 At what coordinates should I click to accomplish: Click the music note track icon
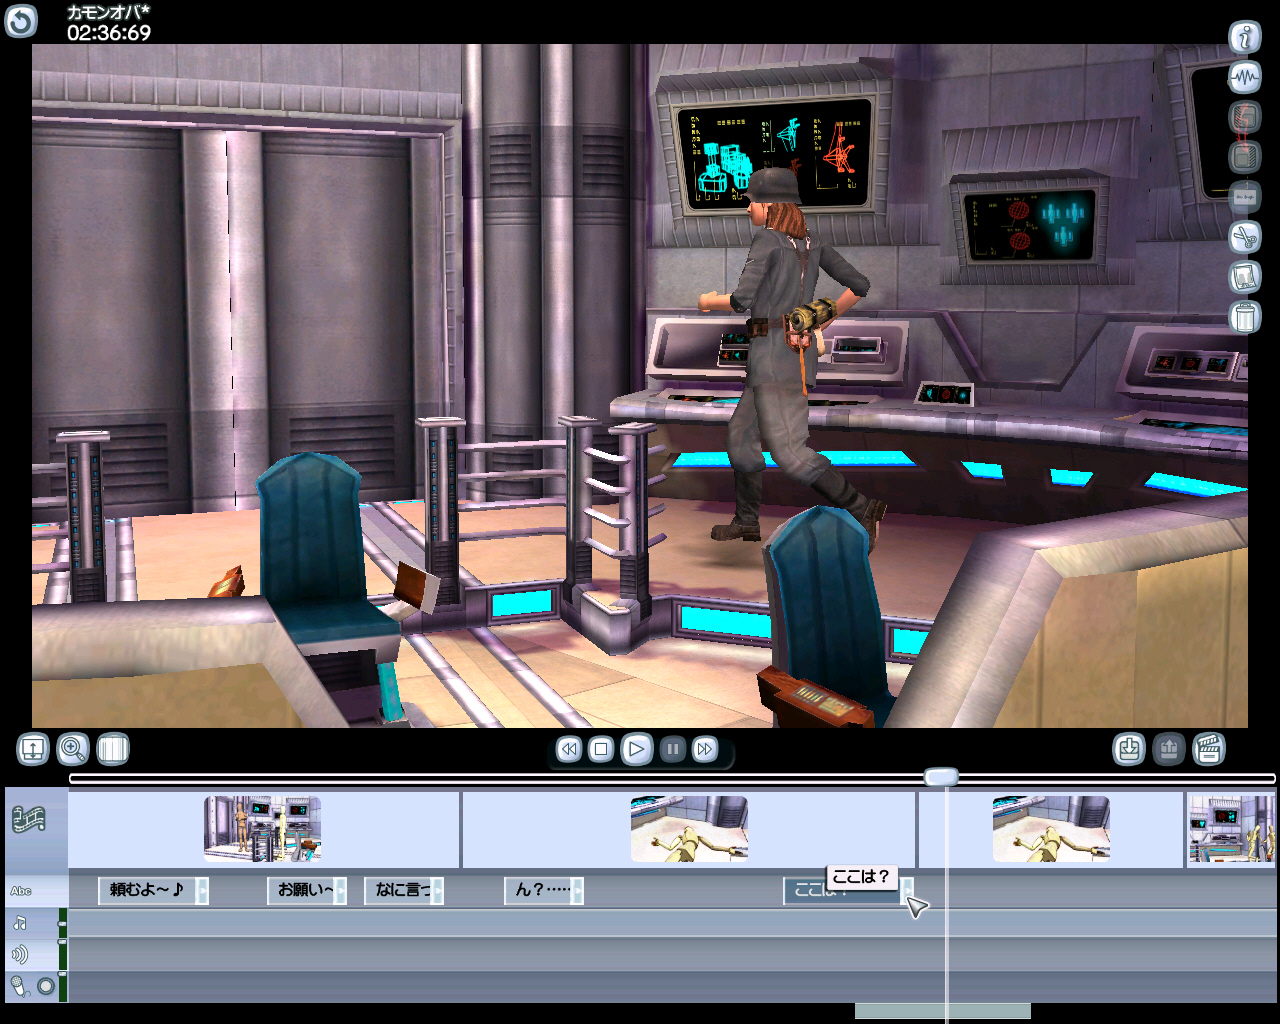(20, 923)
